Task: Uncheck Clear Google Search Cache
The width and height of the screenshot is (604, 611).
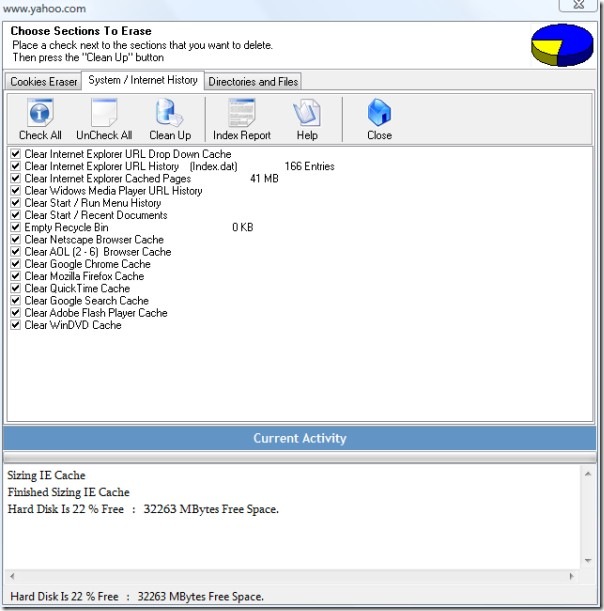Action: (x=16, y=300)
